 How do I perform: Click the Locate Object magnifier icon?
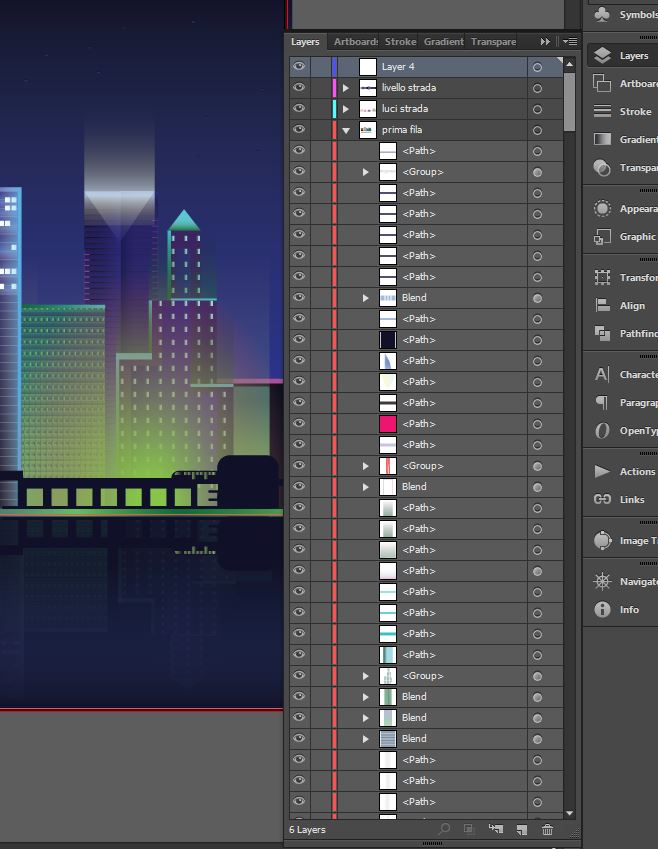[445, 830]
